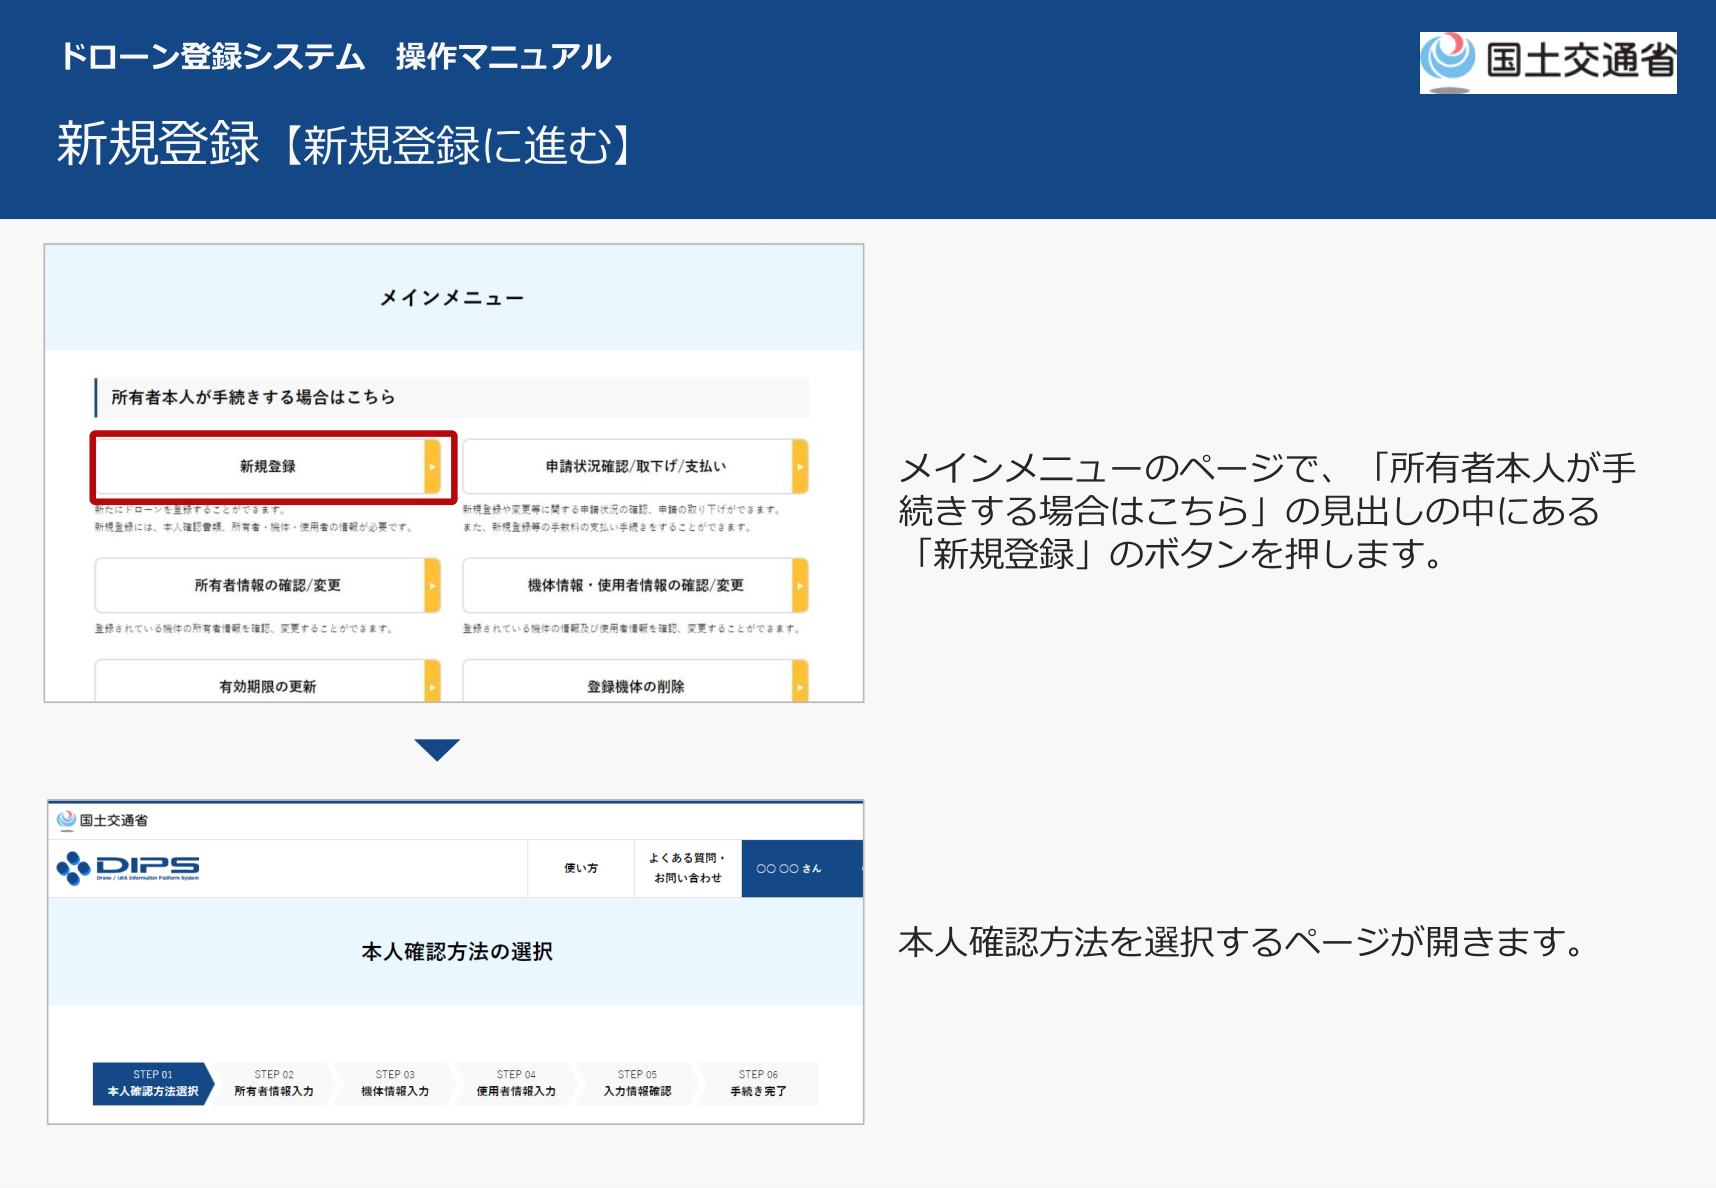Click 登録機体の削除 button
This screenshot has width=1716, height=1188.
pos(635,681)
